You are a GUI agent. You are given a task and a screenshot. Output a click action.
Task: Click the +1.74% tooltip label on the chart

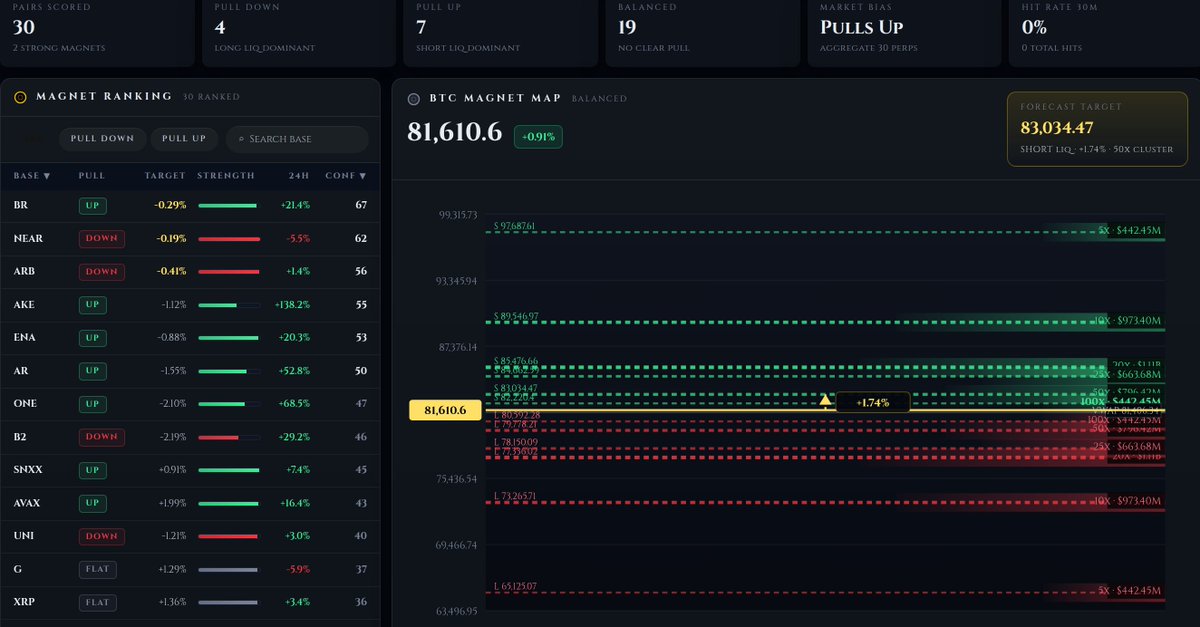(873, 402)
